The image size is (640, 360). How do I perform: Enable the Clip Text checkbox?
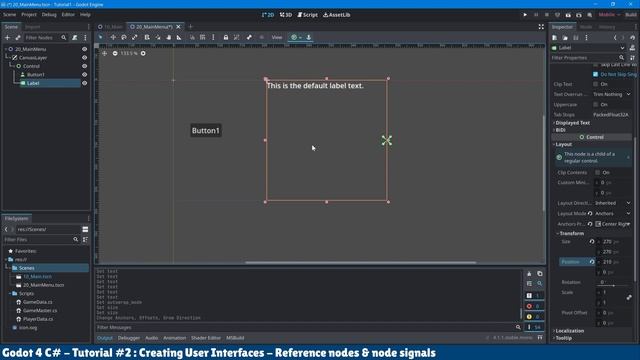596,84
